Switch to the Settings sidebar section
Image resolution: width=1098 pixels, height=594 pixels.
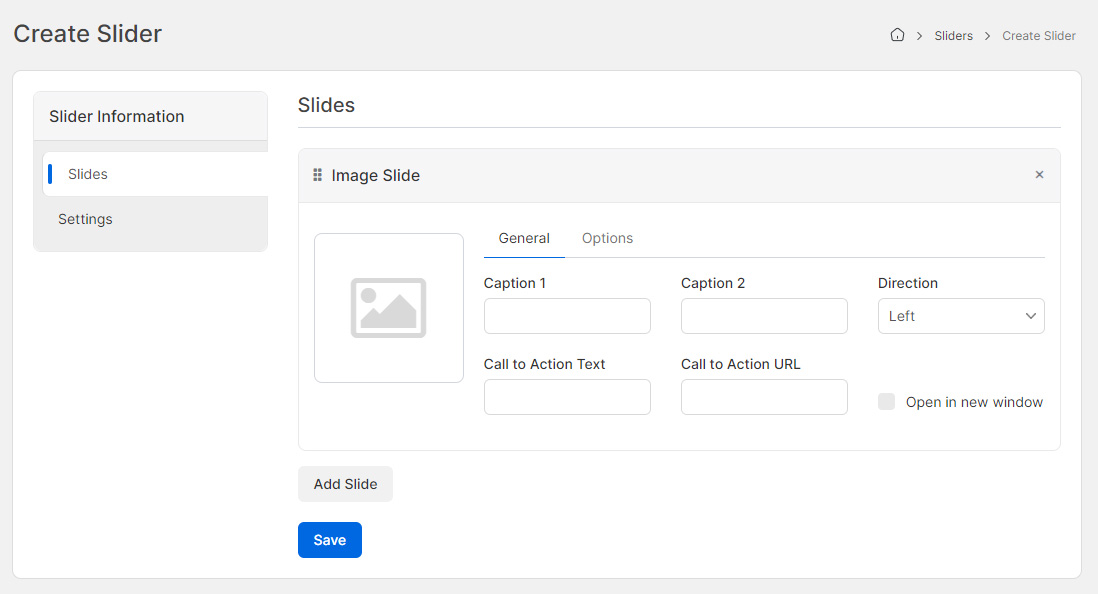85,219
